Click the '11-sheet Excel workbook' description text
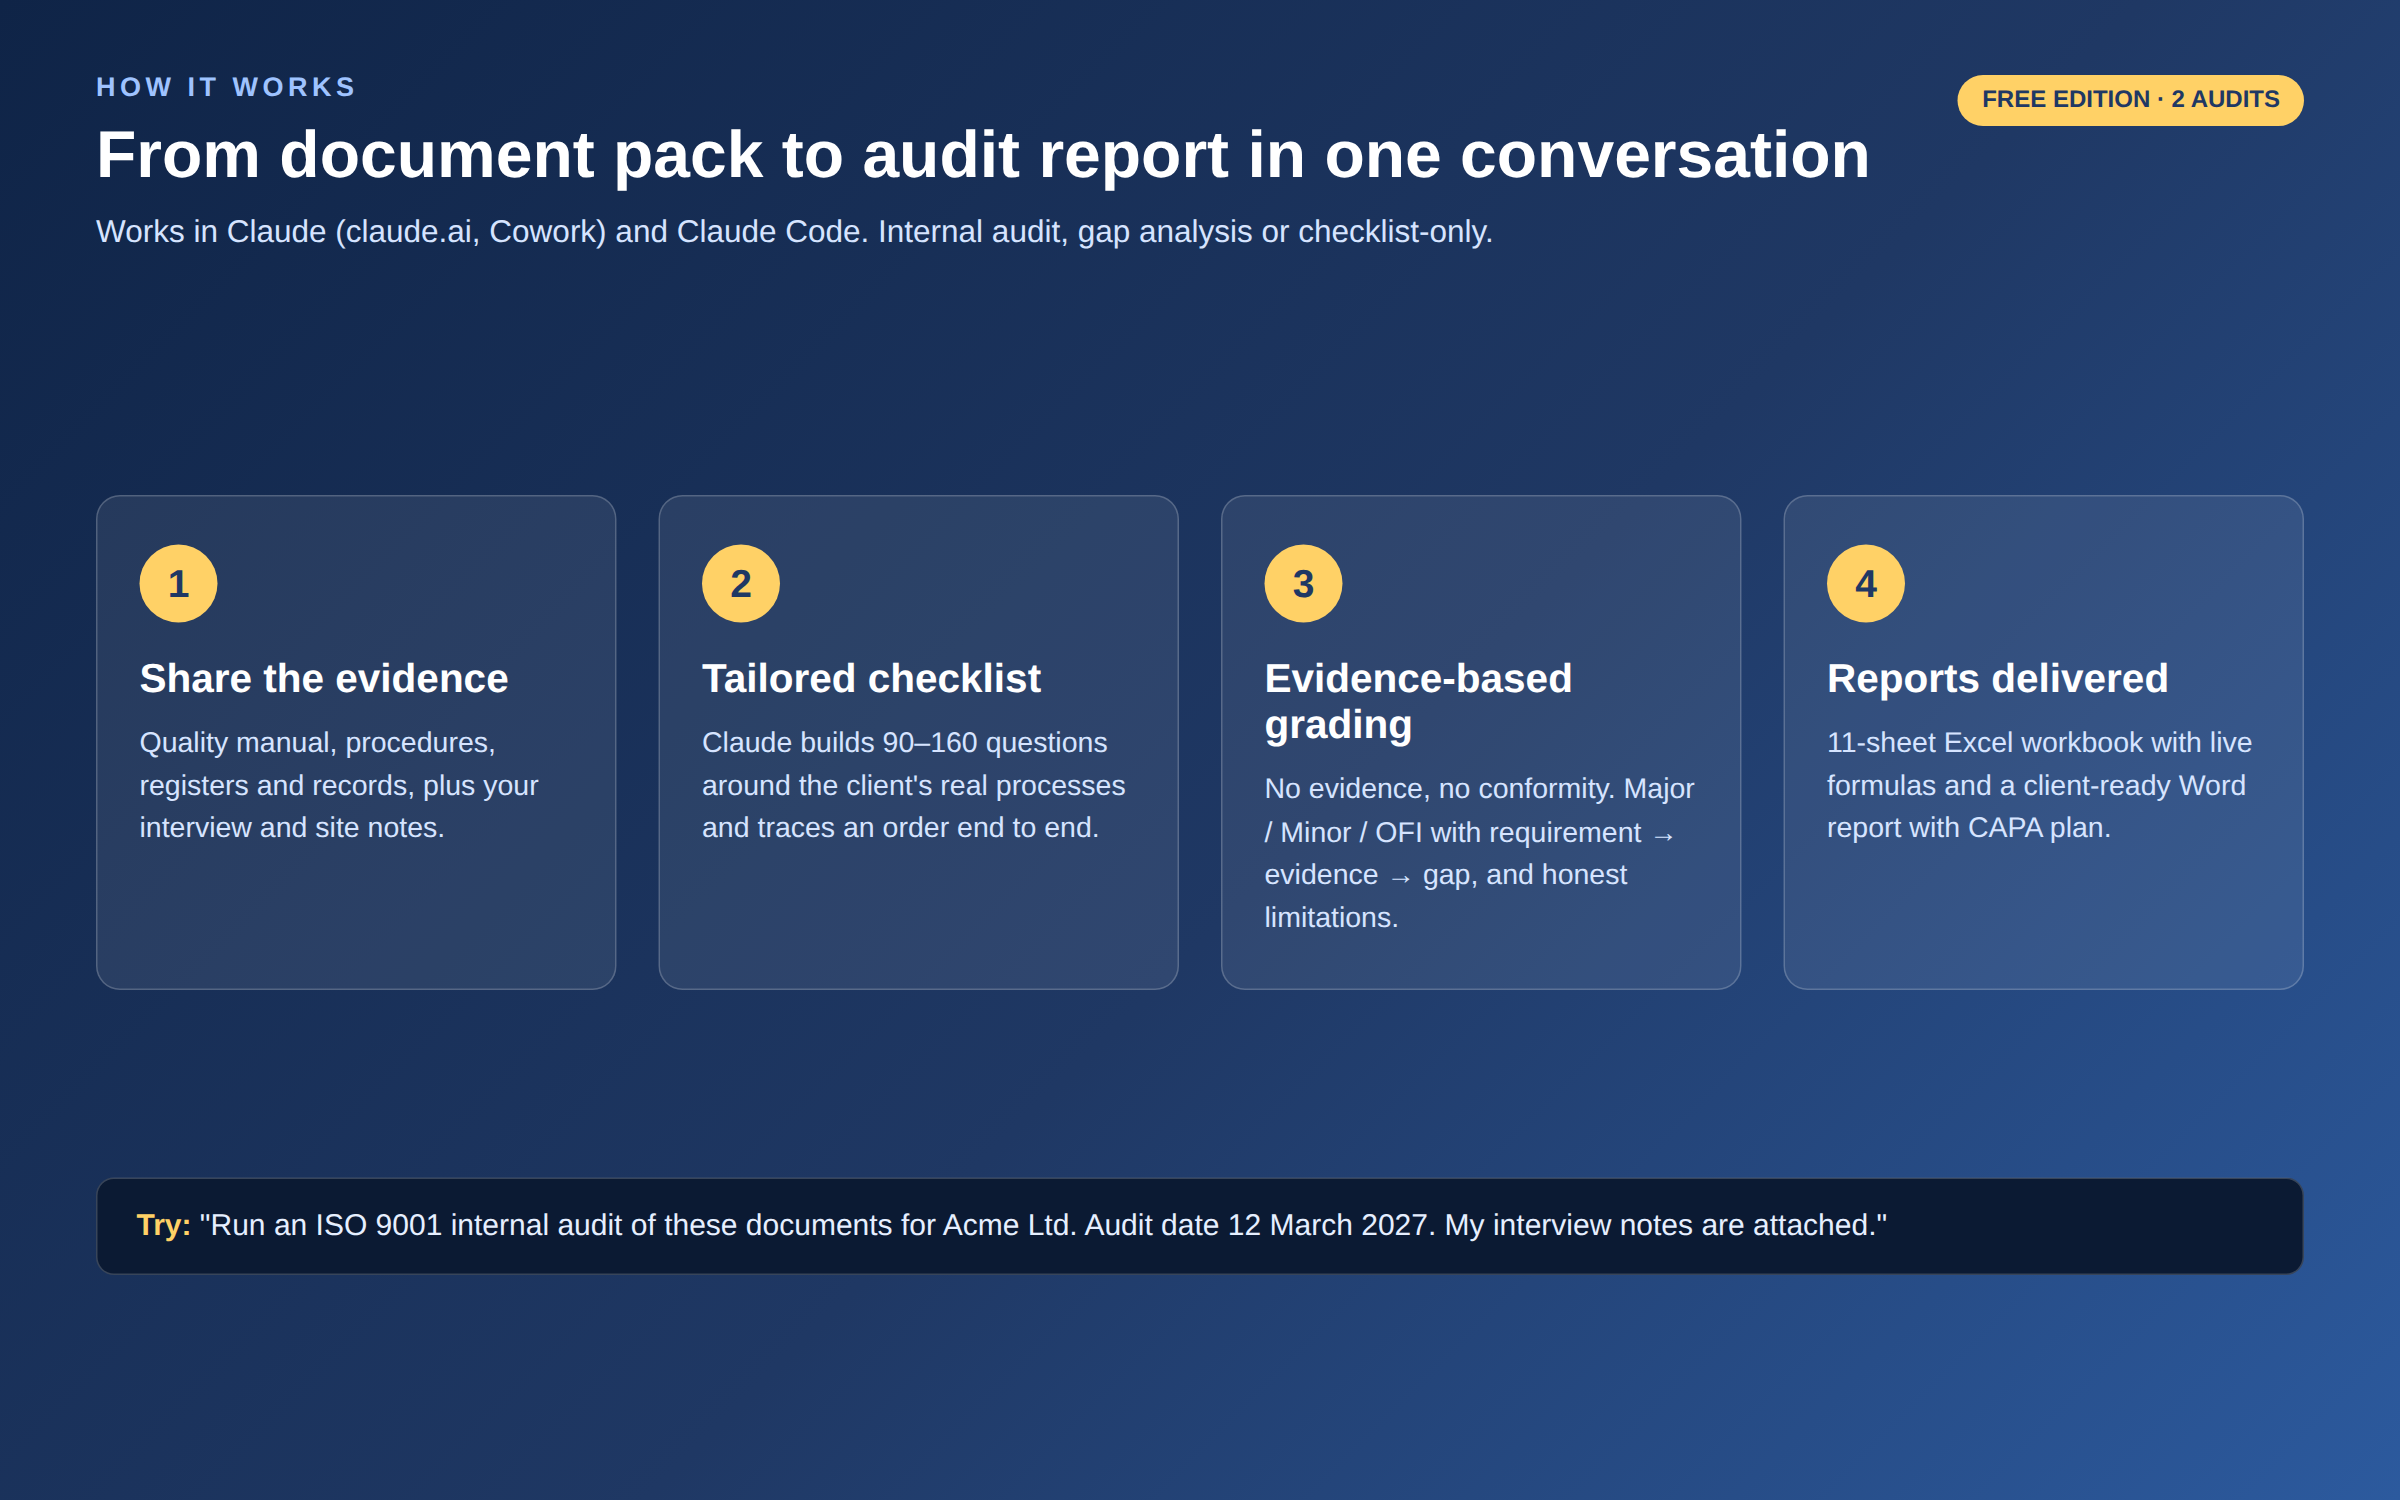 click(2039, 785)
